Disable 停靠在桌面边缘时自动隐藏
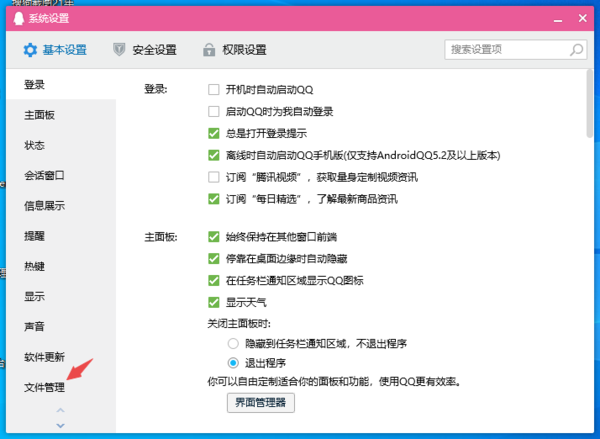The height and width of the screenshot is (439, 600). (x=214, y=259)
